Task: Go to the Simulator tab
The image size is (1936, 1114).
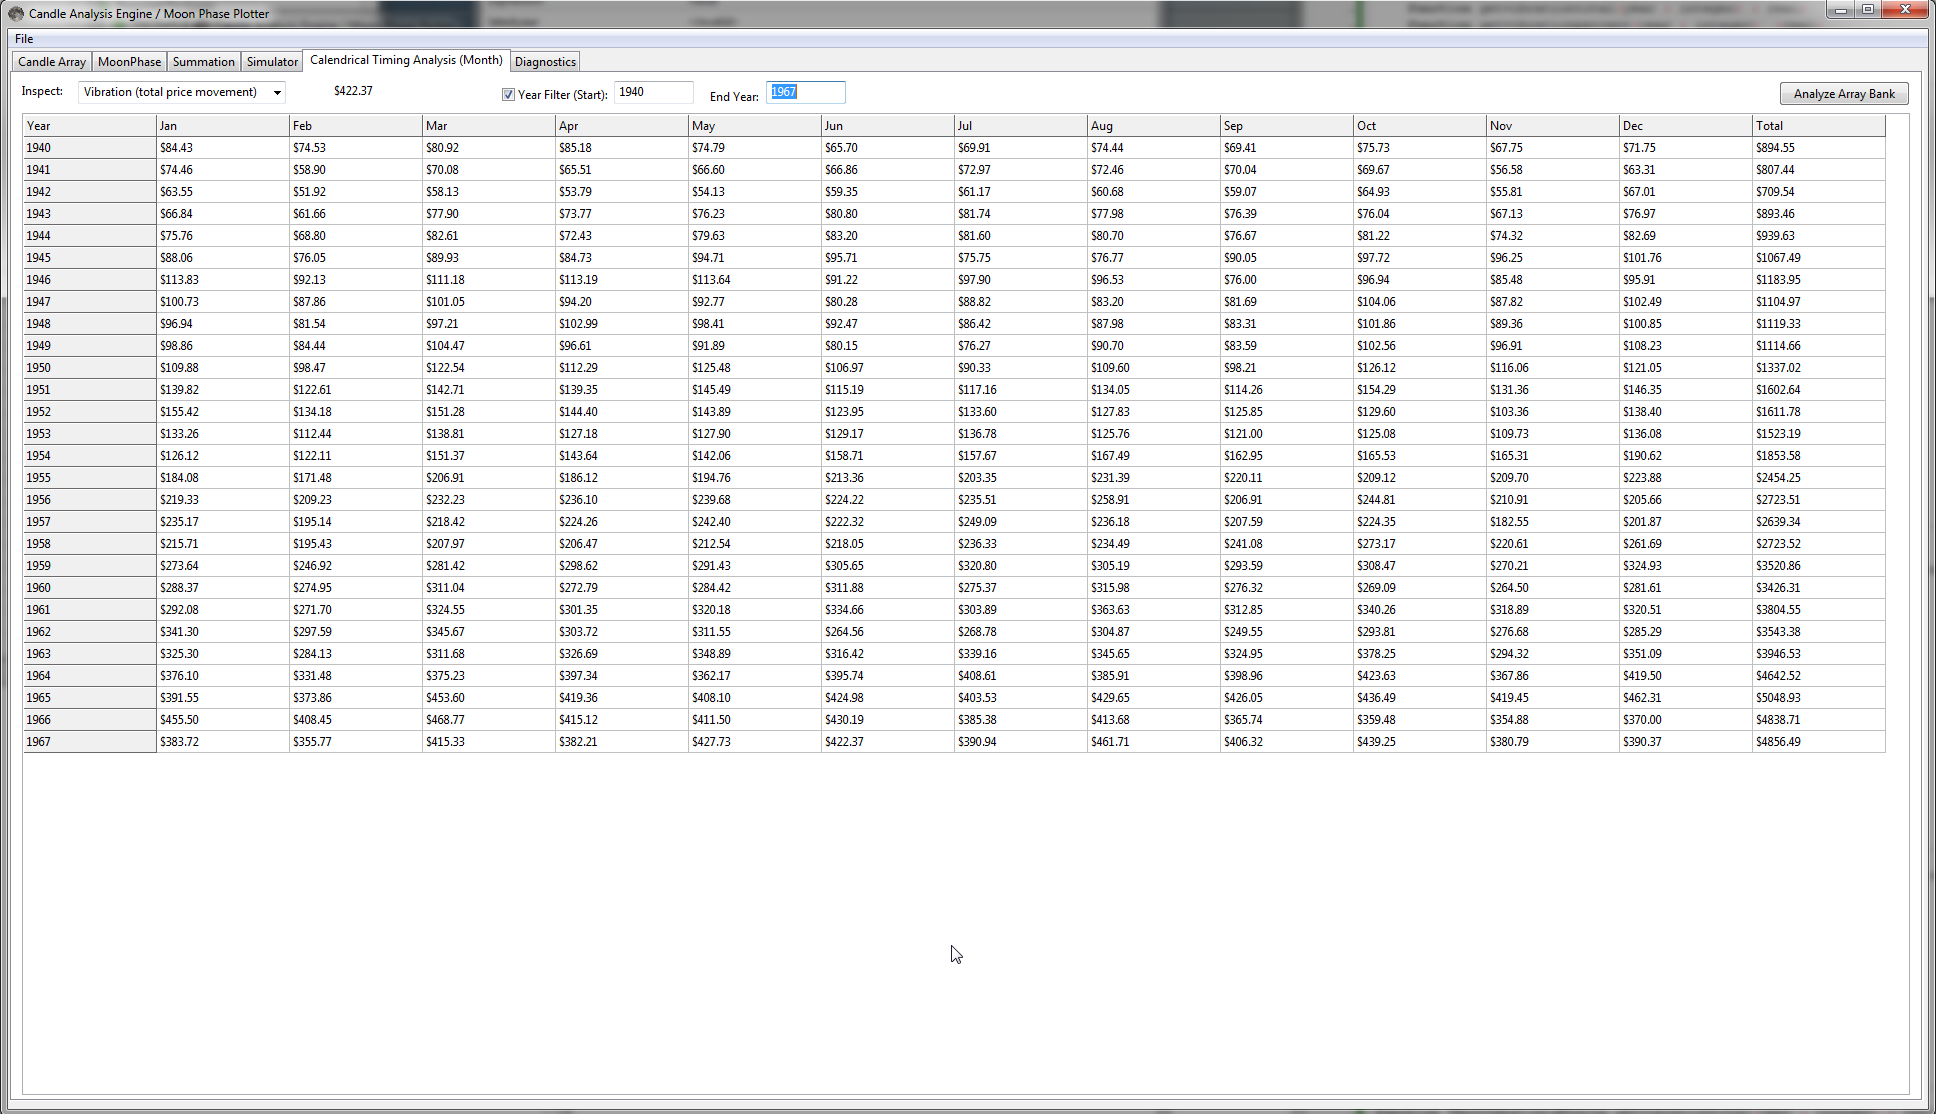Action: [x=272, y=62]
